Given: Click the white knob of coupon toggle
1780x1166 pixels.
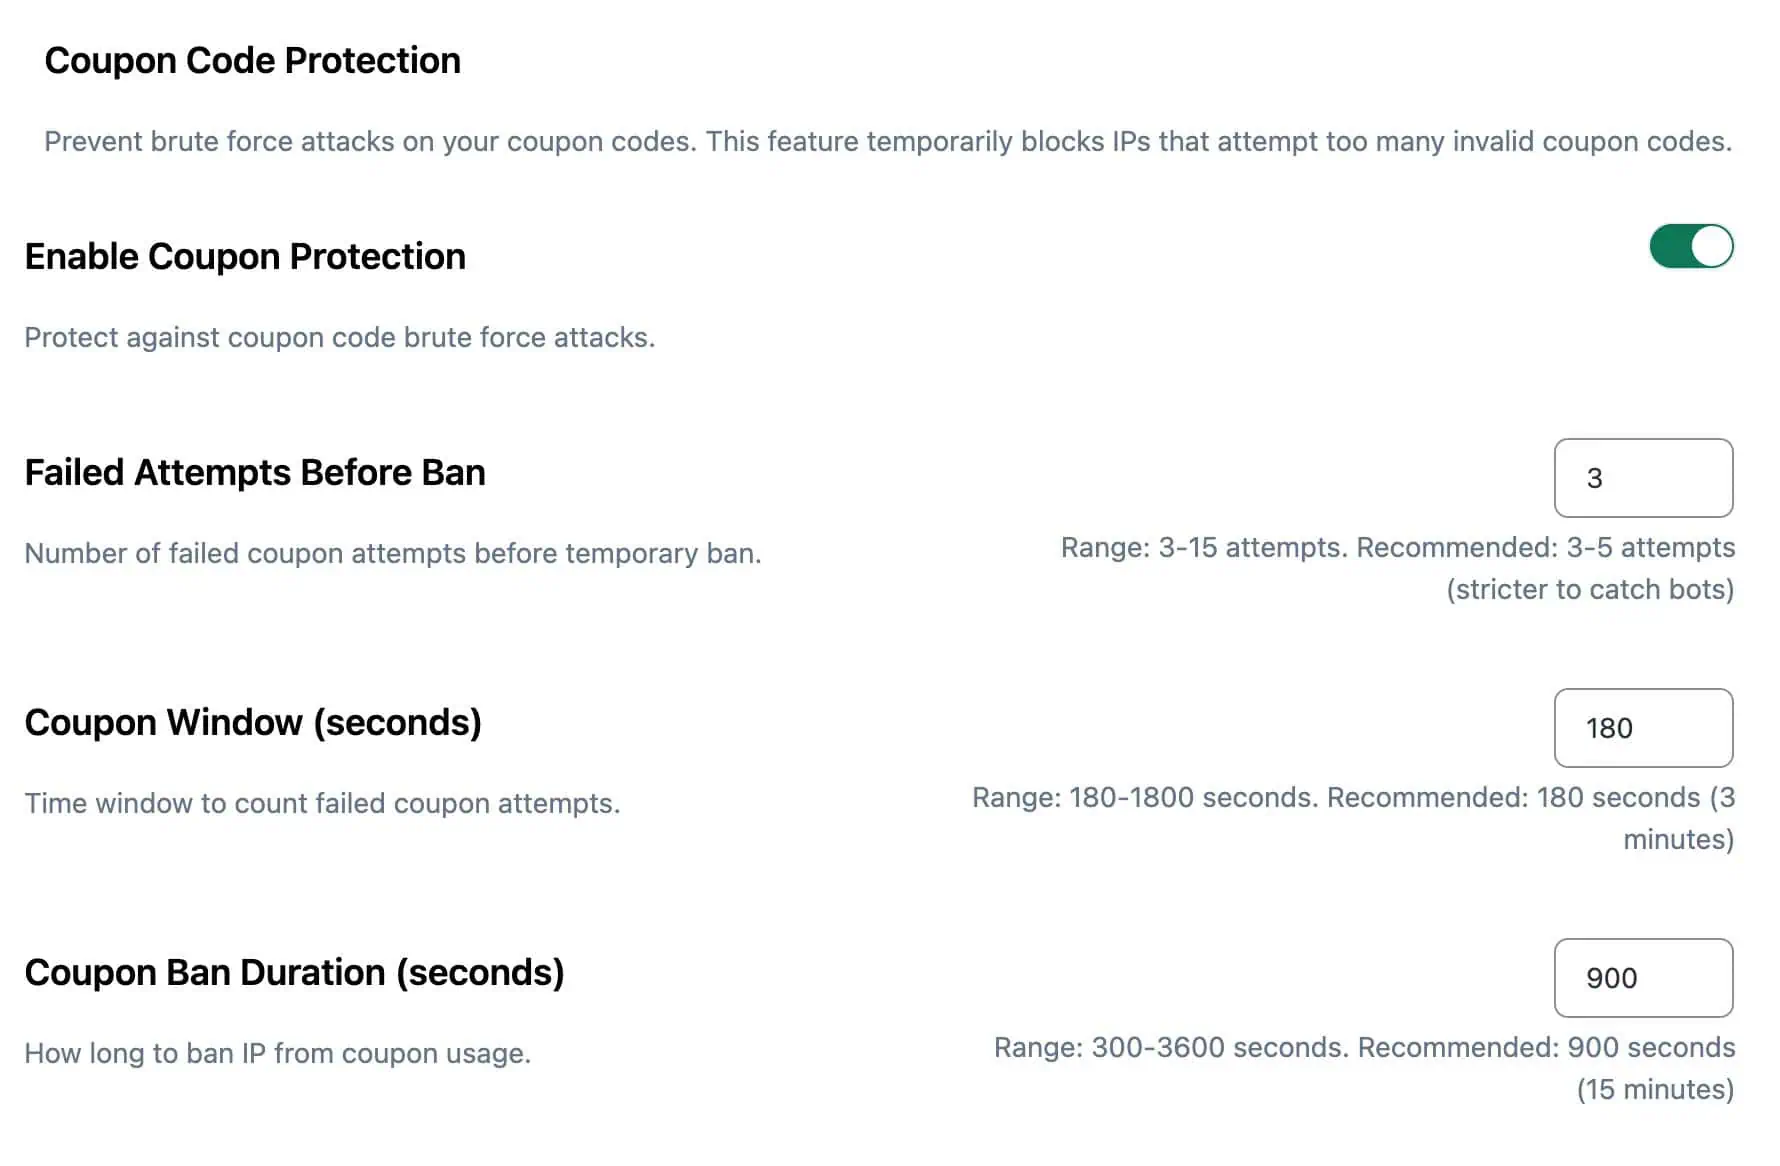Looking at the screenshot, I should click(1711, 247).
